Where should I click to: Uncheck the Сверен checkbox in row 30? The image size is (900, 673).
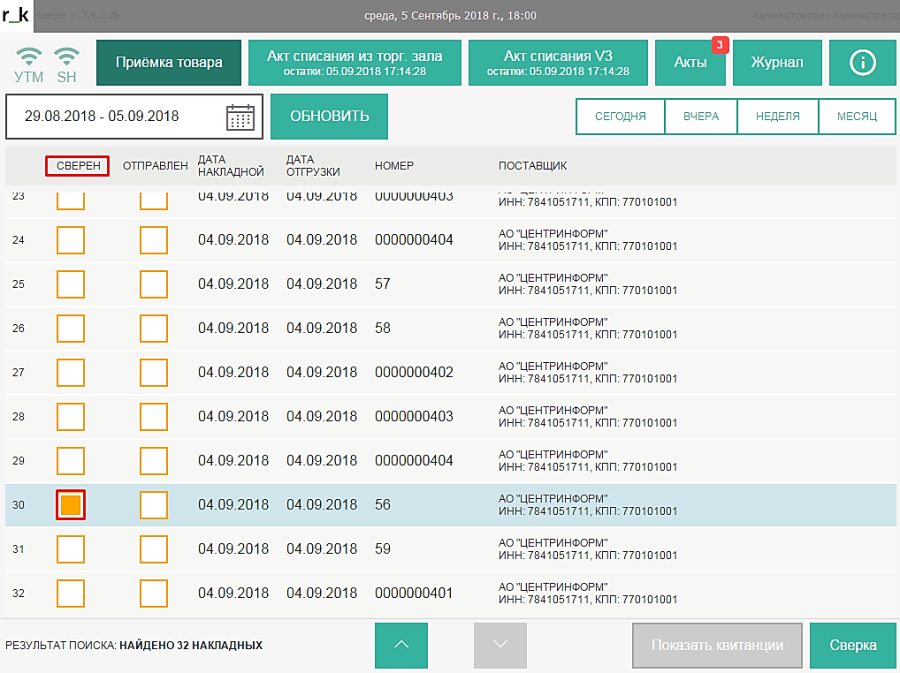pos(70,505)
